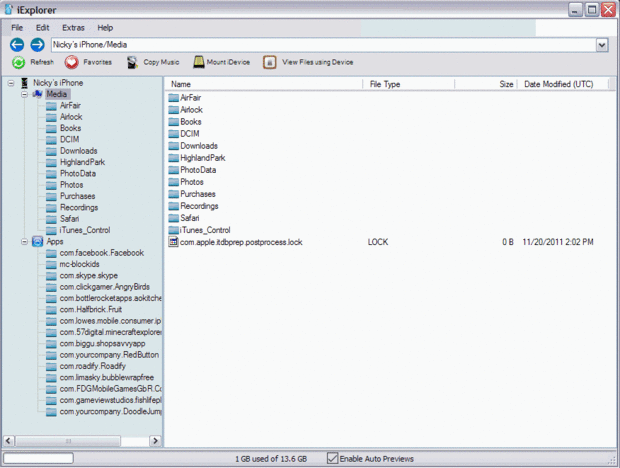620x468 pixels.
Task: Click the Media node icon in tree
Action: click(38, 94)
